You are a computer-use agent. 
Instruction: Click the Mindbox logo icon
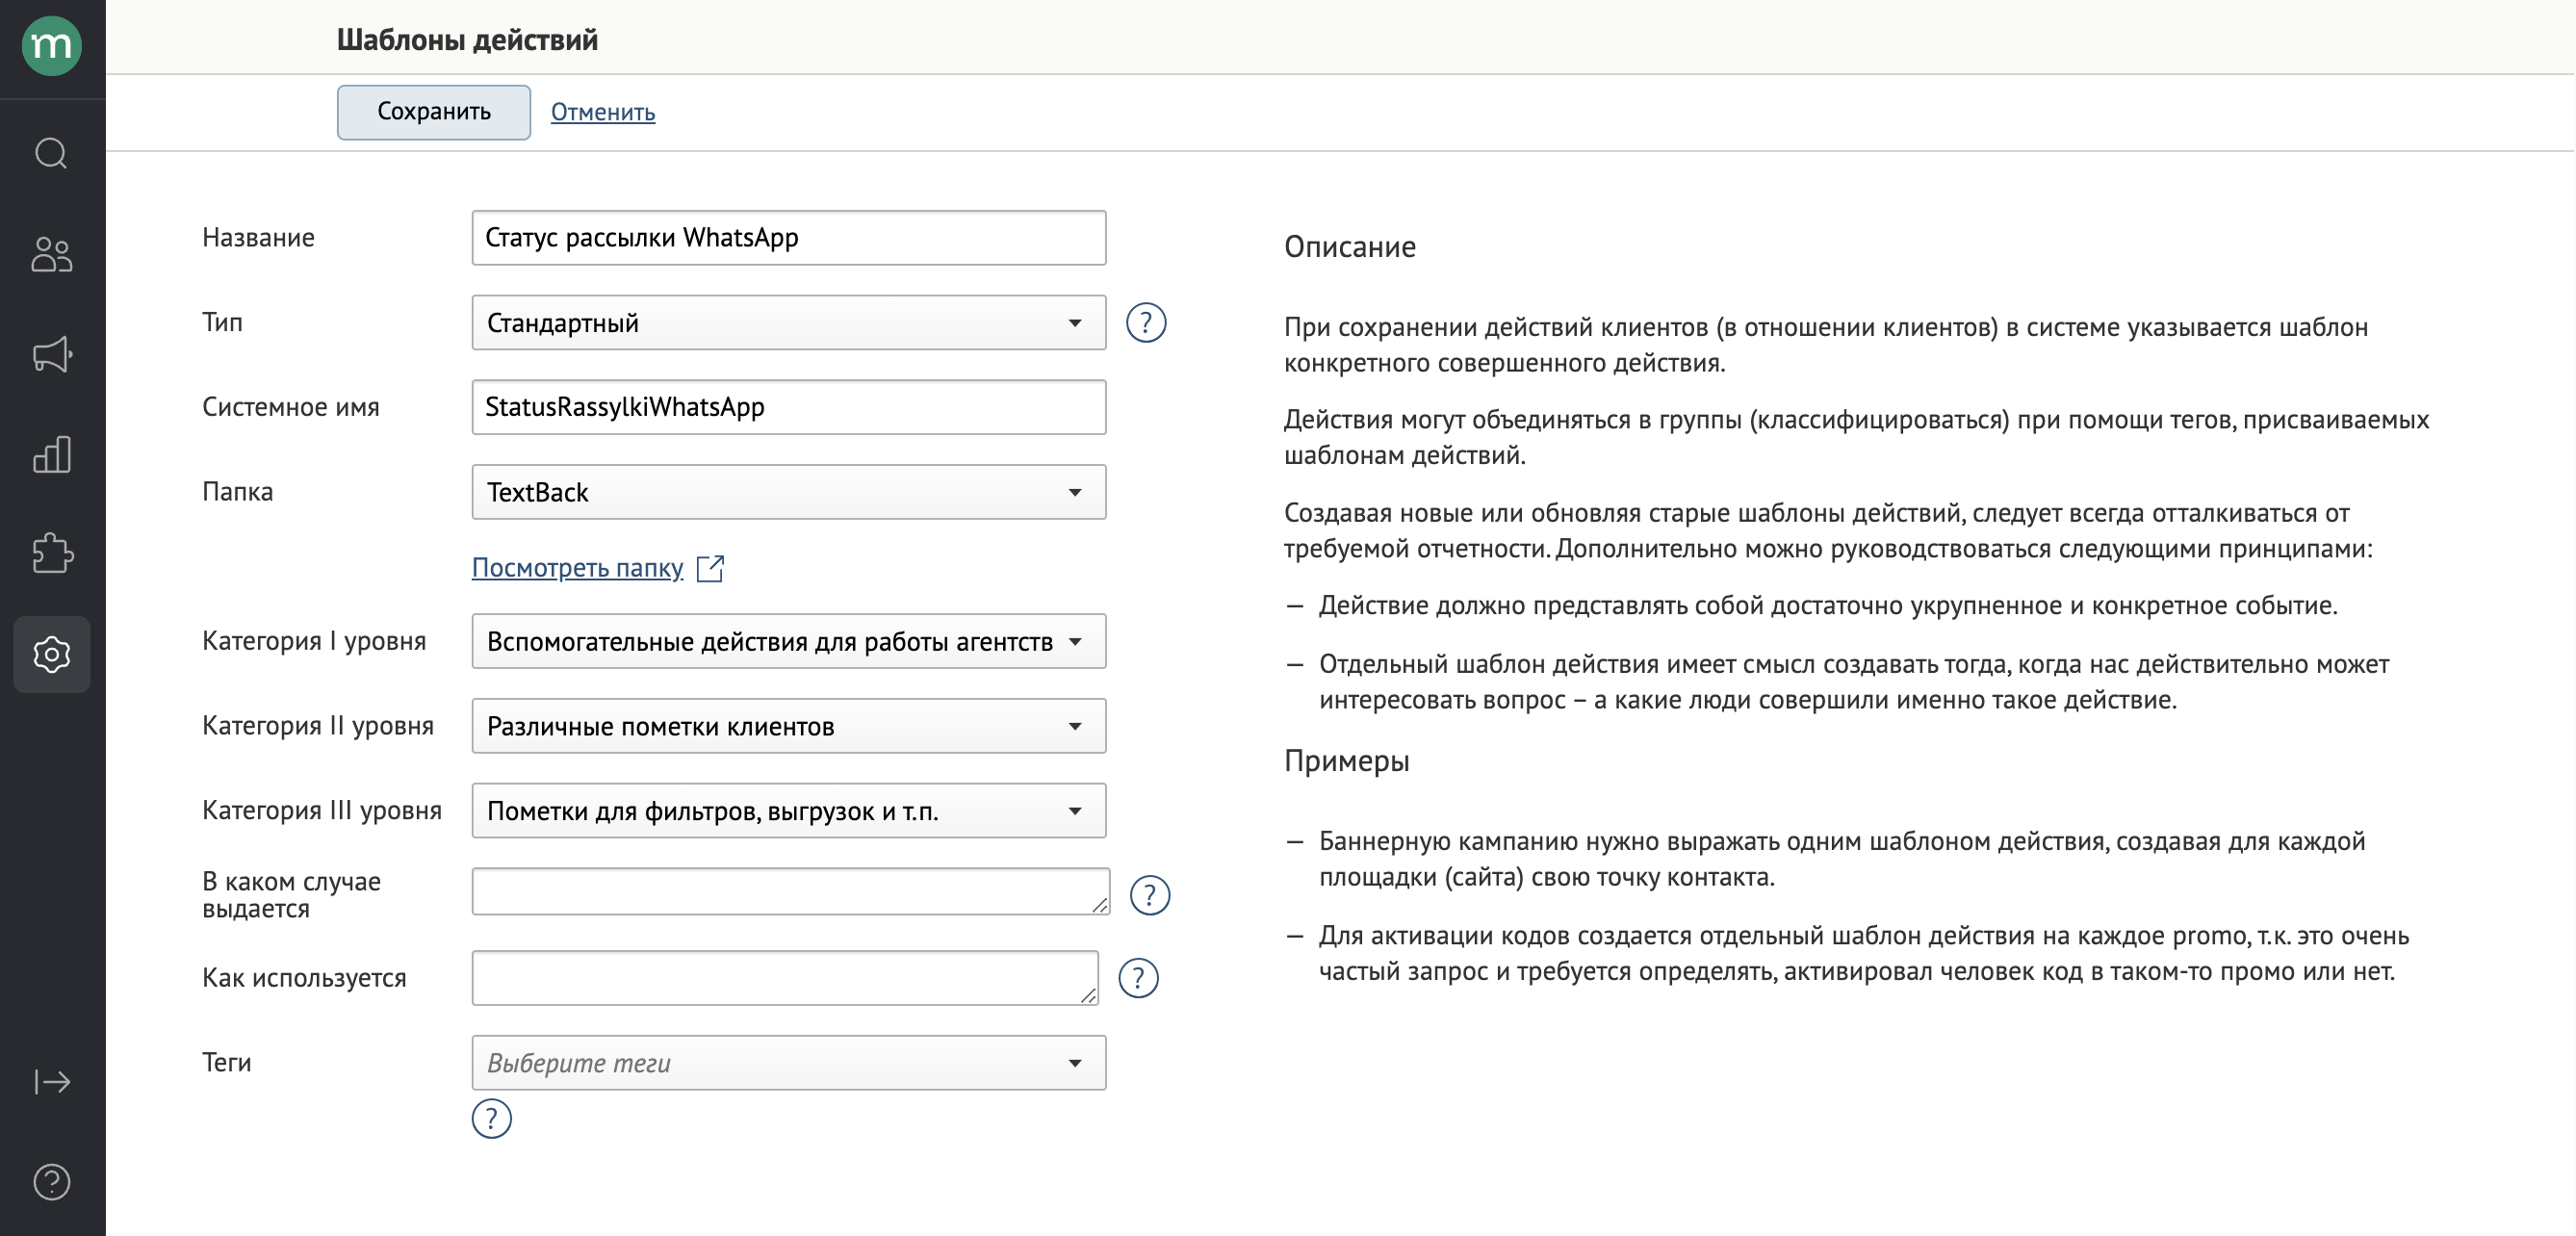tap(52, 46)
